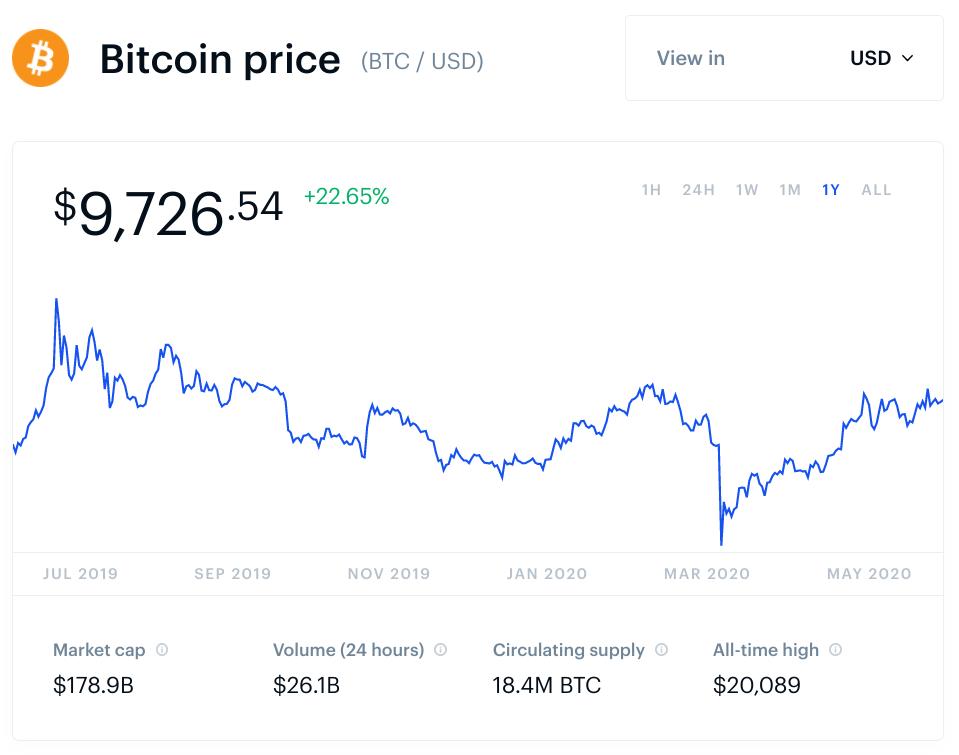Select the 24H time range
This screenshot has width=959, height=755.
(x=698, y=190)
